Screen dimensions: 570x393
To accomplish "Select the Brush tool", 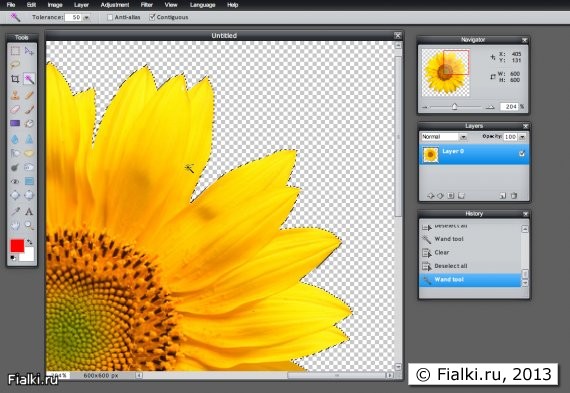I will (x=29, y=109).
